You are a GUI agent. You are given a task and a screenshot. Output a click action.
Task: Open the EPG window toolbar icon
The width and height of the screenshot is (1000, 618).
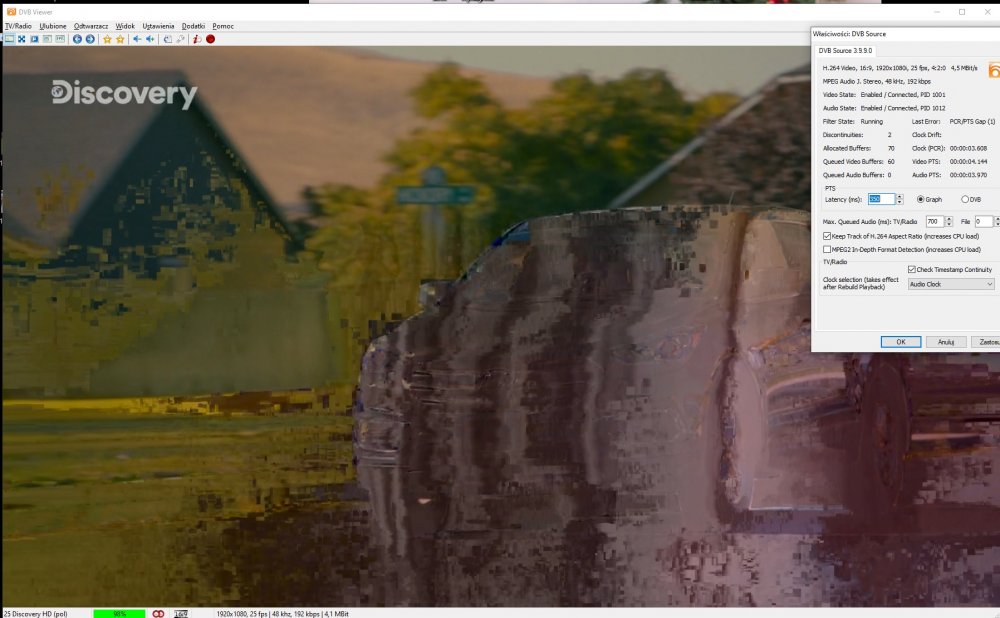[x=60, y=39]
